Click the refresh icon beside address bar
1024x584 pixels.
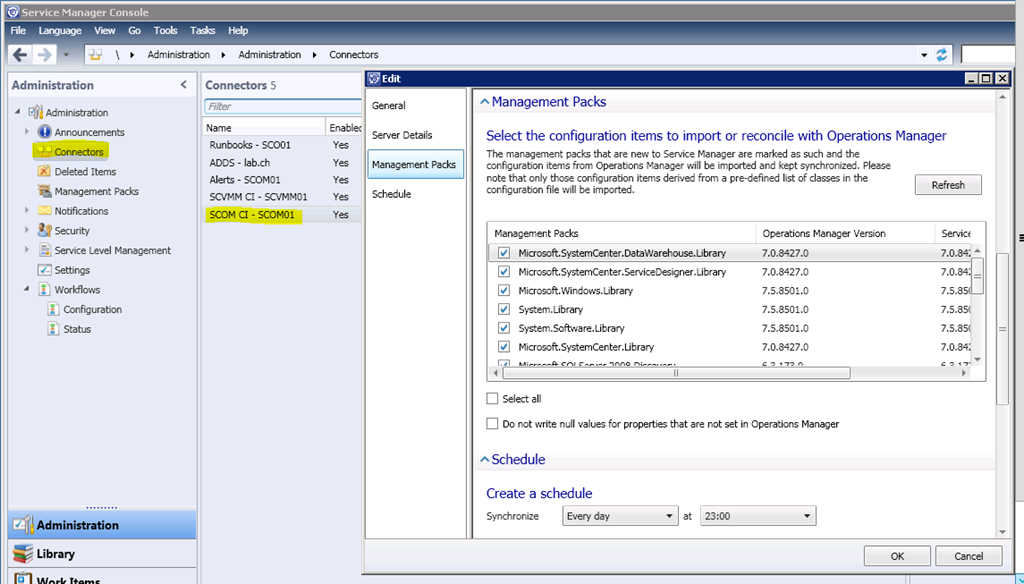[x=941, y=54]
